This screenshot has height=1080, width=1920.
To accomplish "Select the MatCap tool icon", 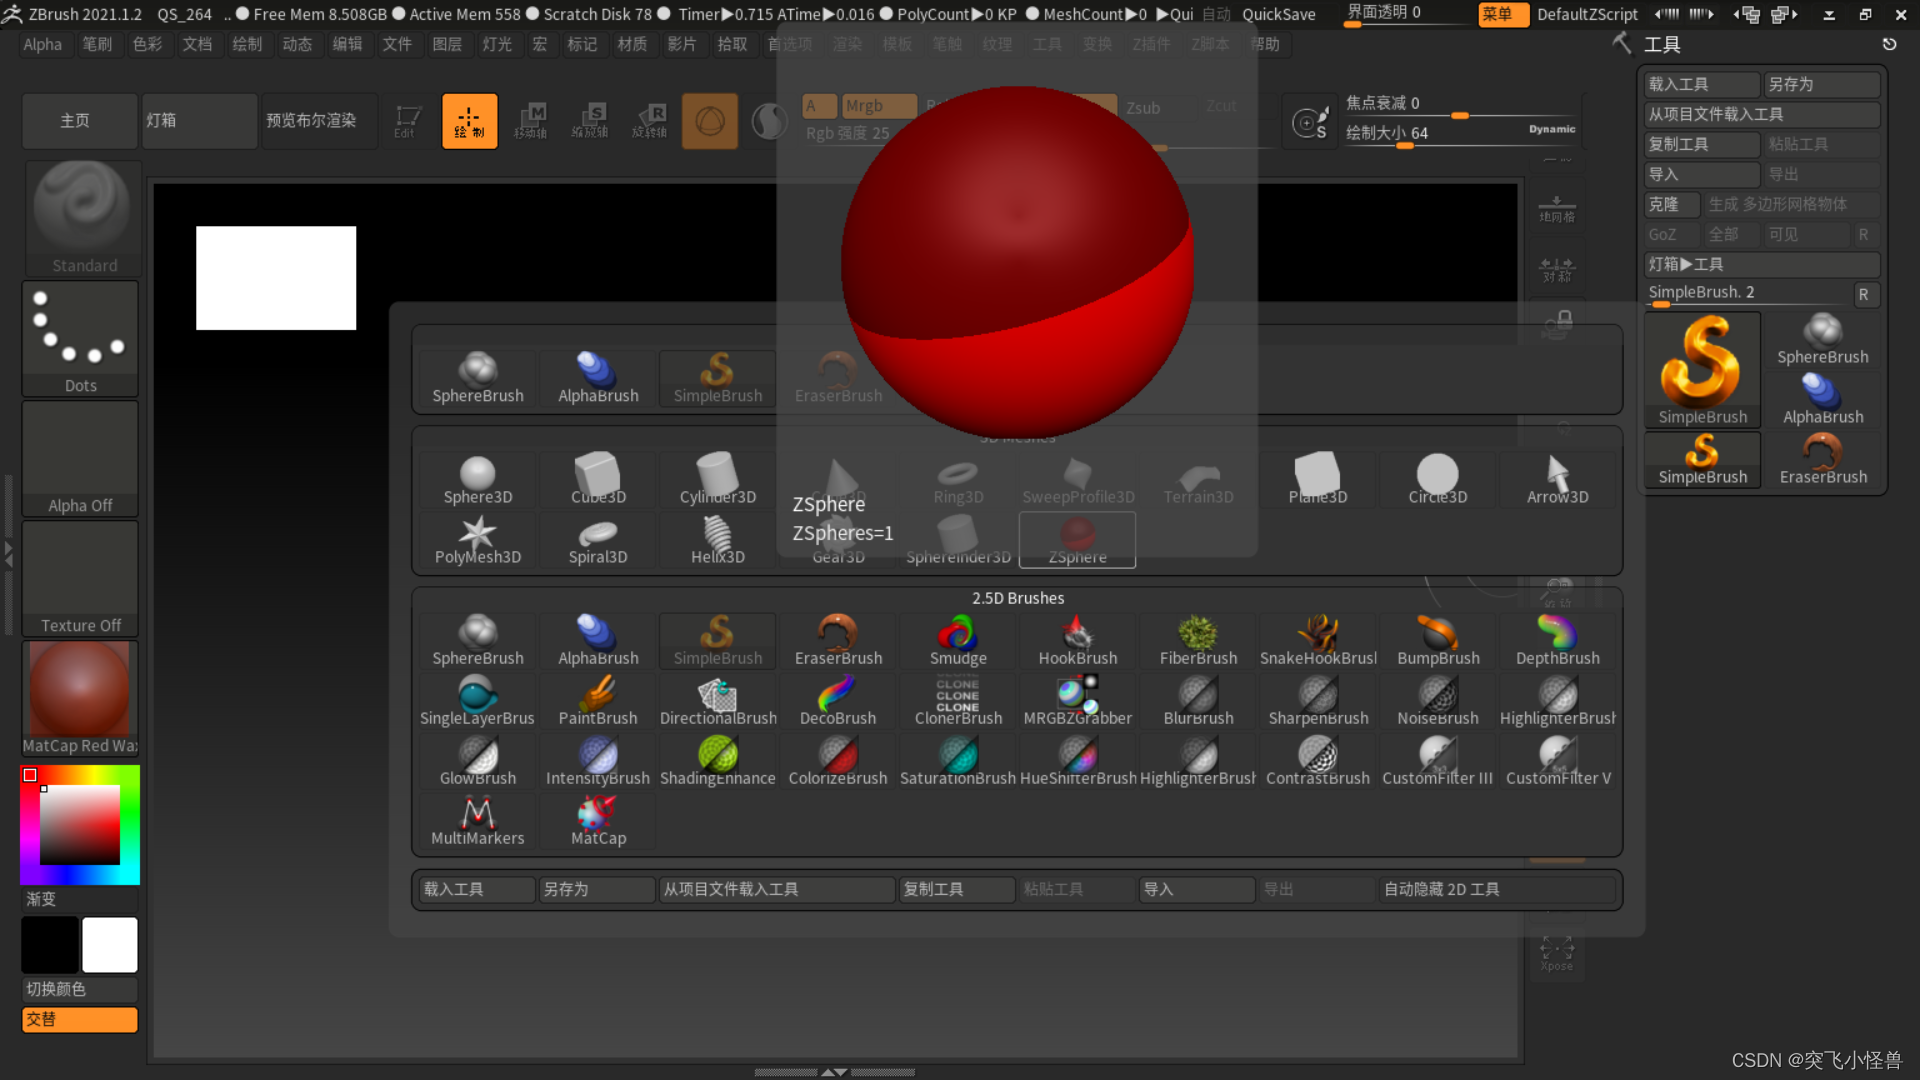I will [597, 821].
